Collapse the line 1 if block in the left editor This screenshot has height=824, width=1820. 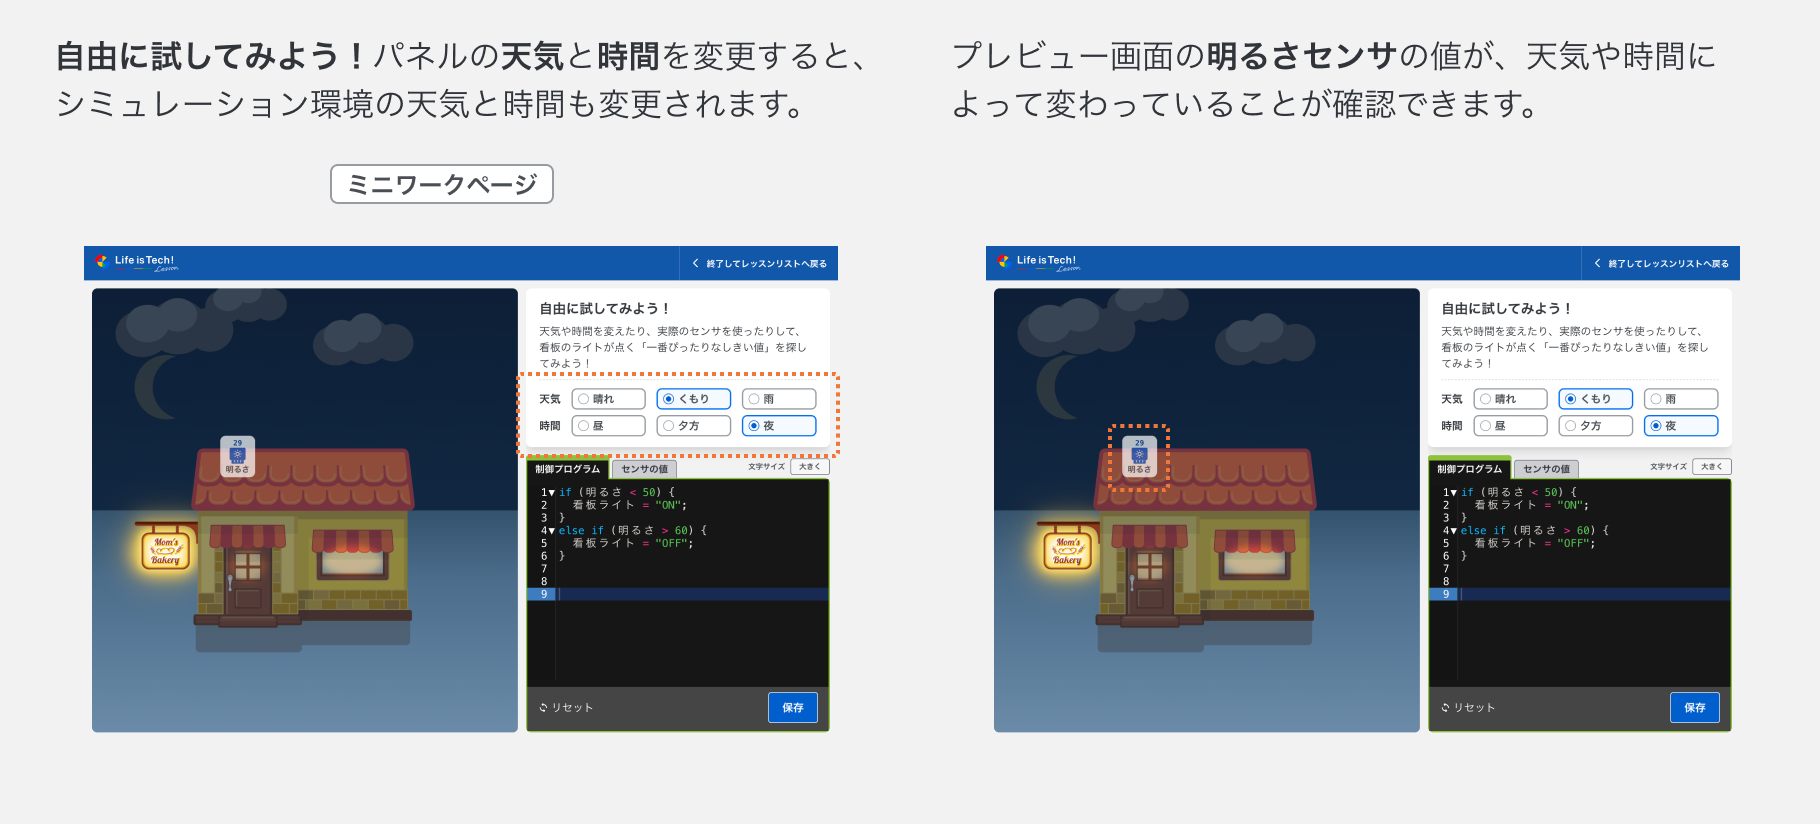[x=551, y=493]
